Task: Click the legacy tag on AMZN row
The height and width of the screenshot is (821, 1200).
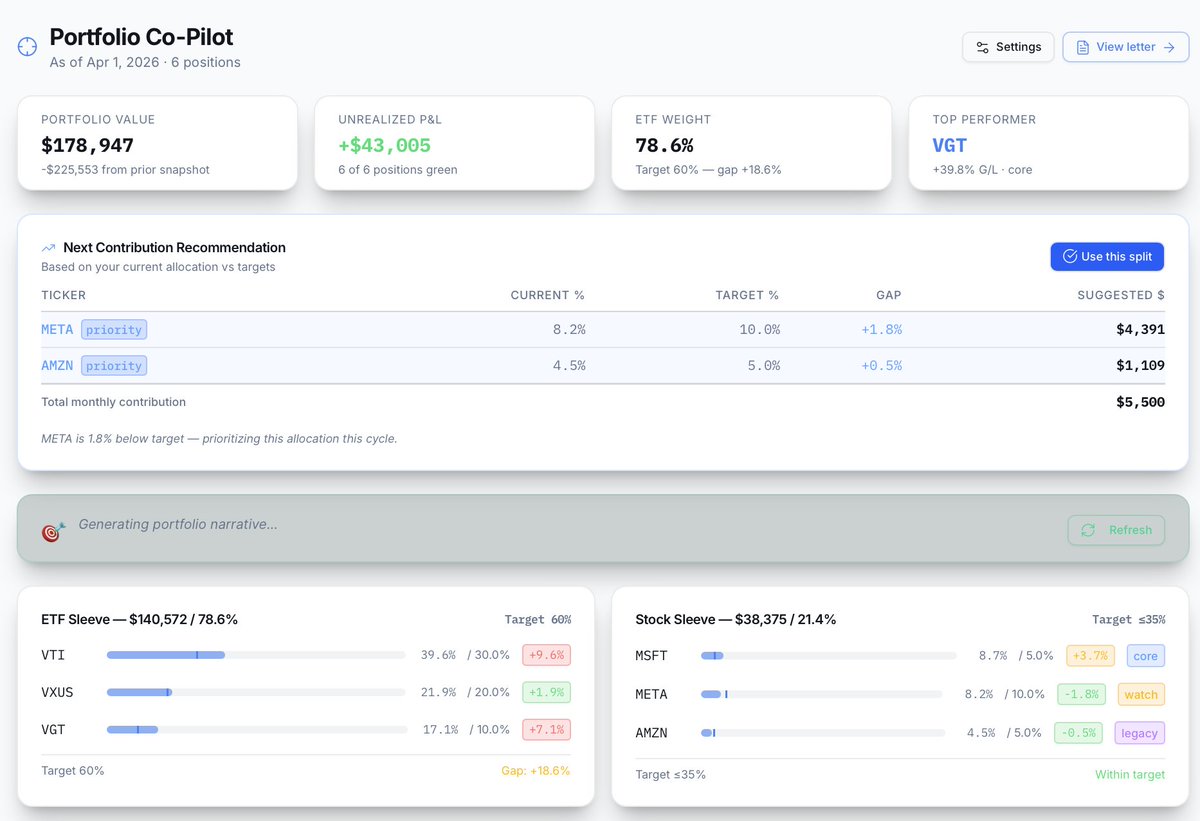Action: [1139, 733]
